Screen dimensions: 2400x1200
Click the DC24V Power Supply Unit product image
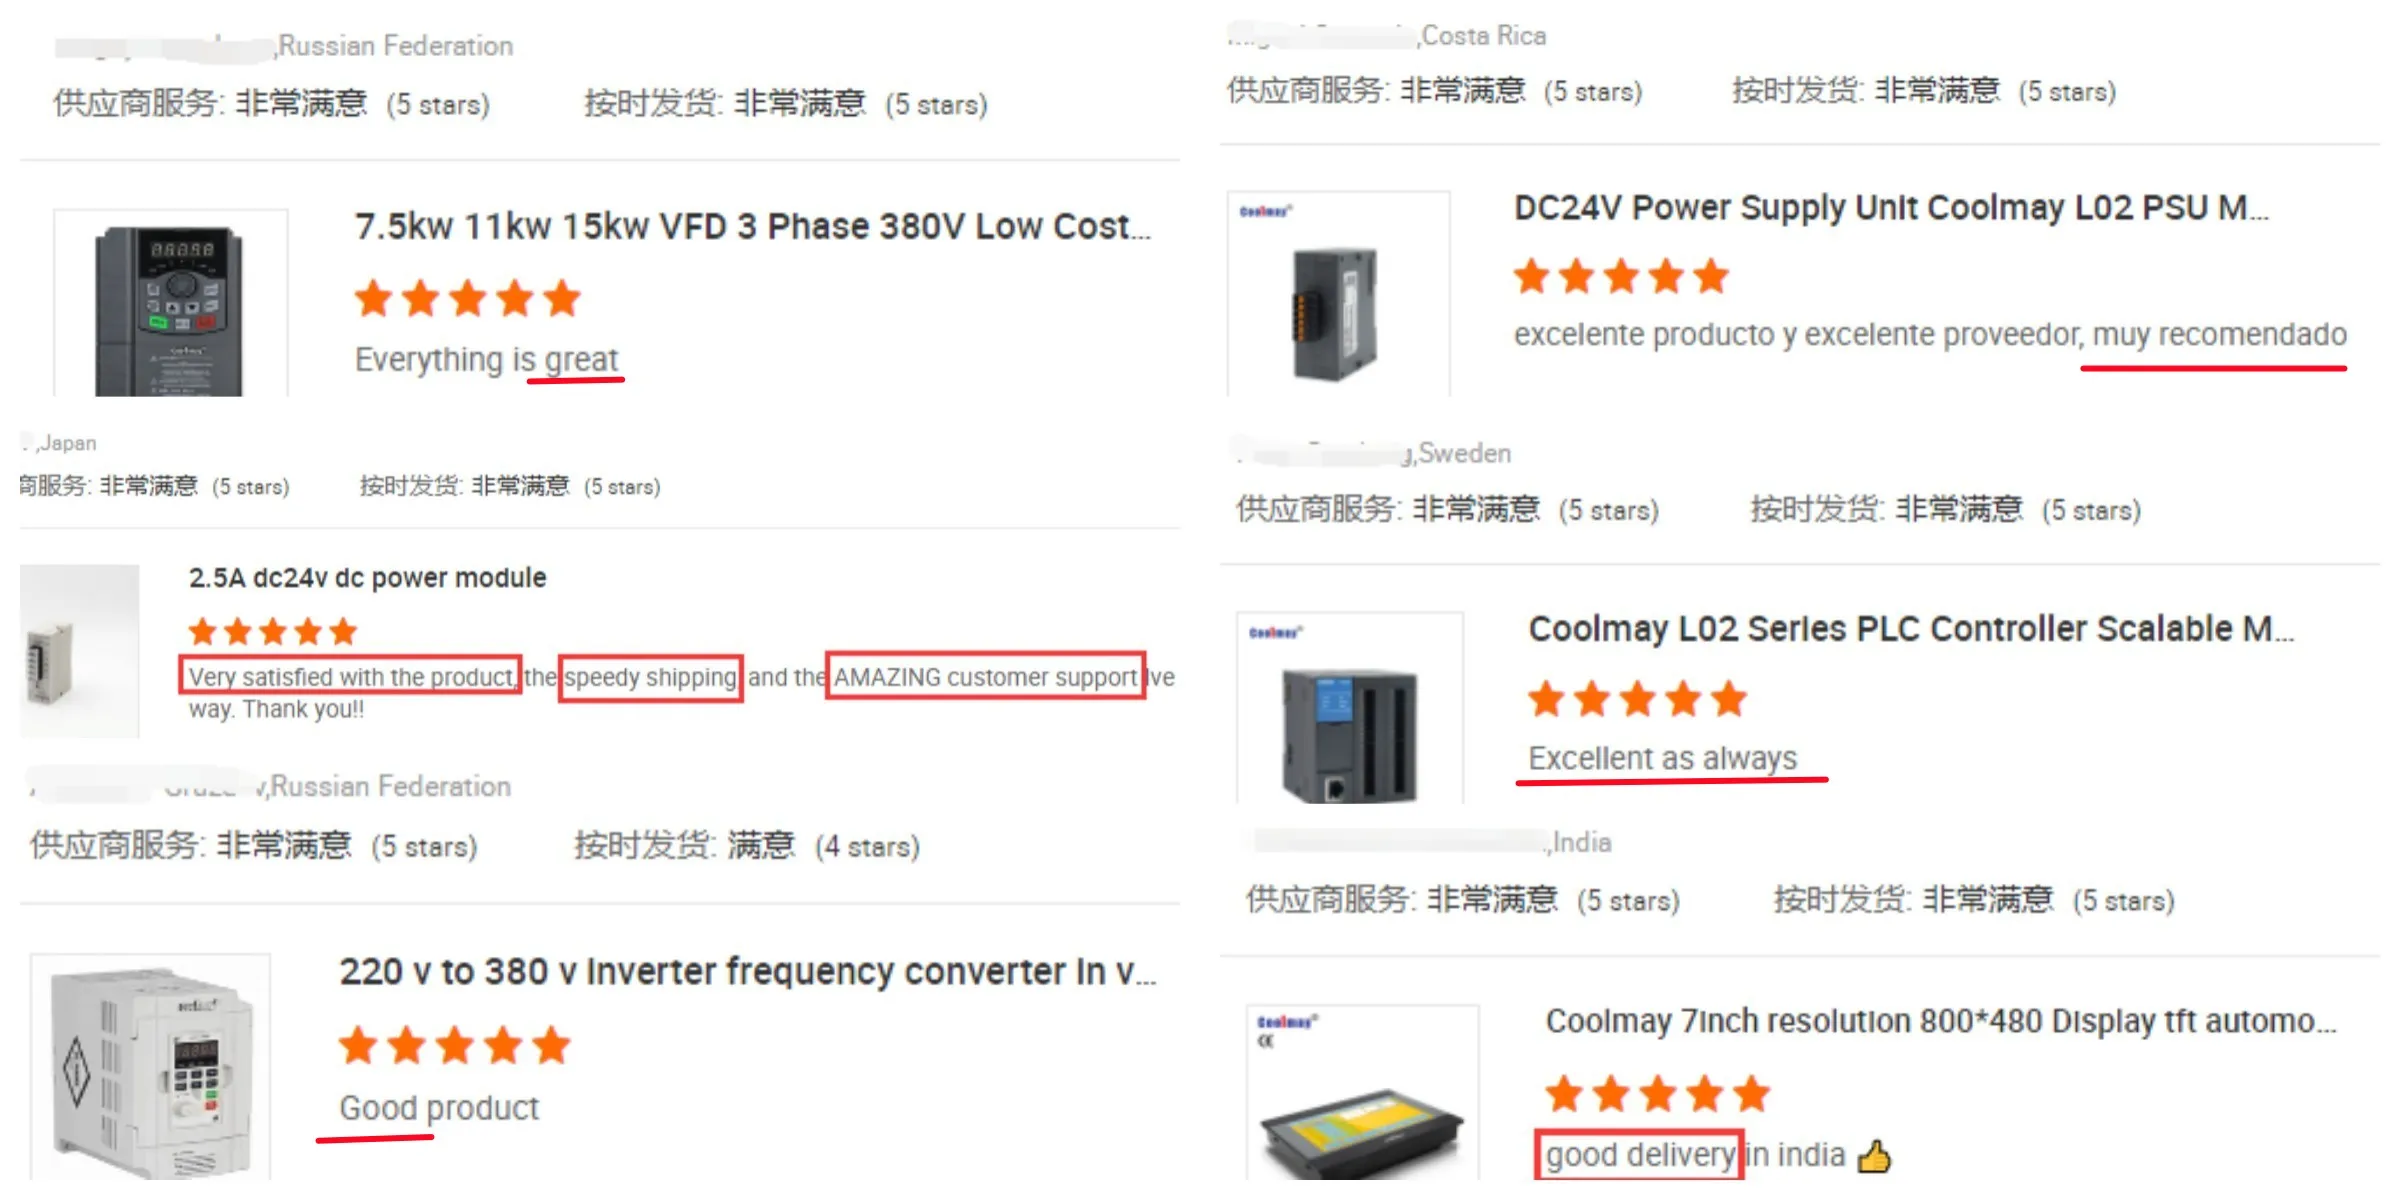coord(1338,294)
